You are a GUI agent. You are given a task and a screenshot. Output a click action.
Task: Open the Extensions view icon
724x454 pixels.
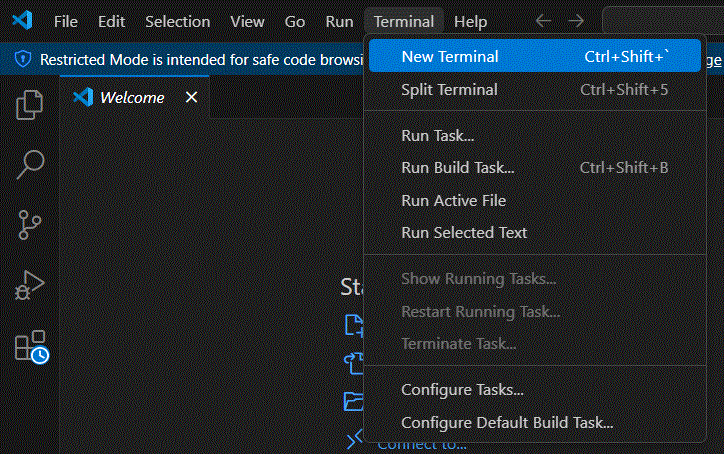tap(30, 347)
